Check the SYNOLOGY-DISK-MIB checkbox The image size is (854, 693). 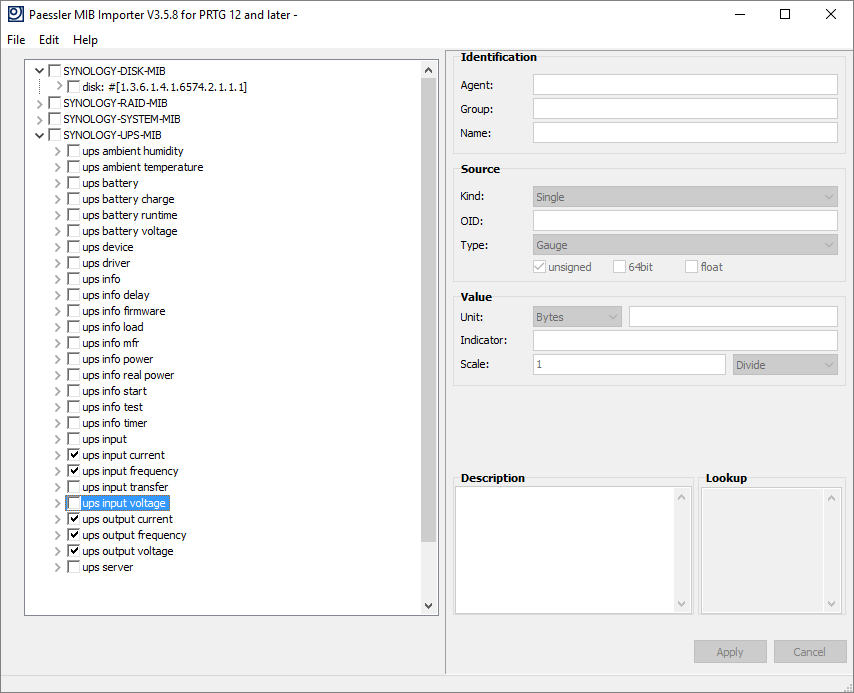coord(54,71)
